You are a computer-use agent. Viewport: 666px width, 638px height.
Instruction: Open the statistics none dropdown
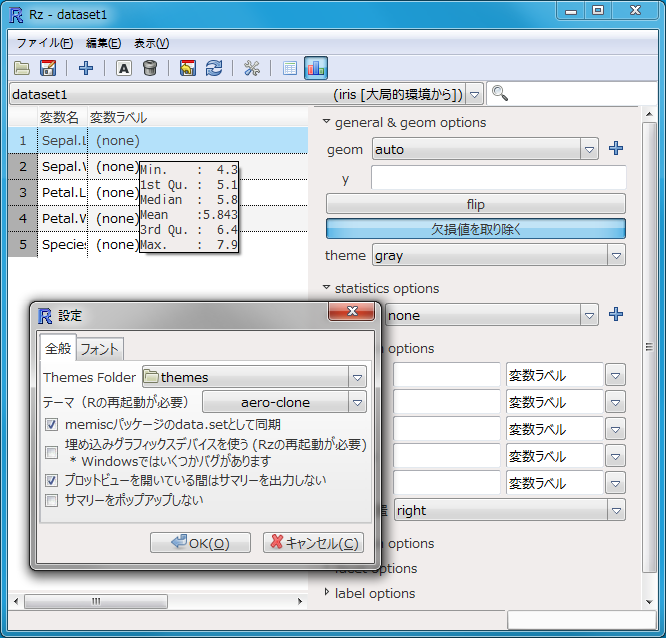(x=589, y=316)
